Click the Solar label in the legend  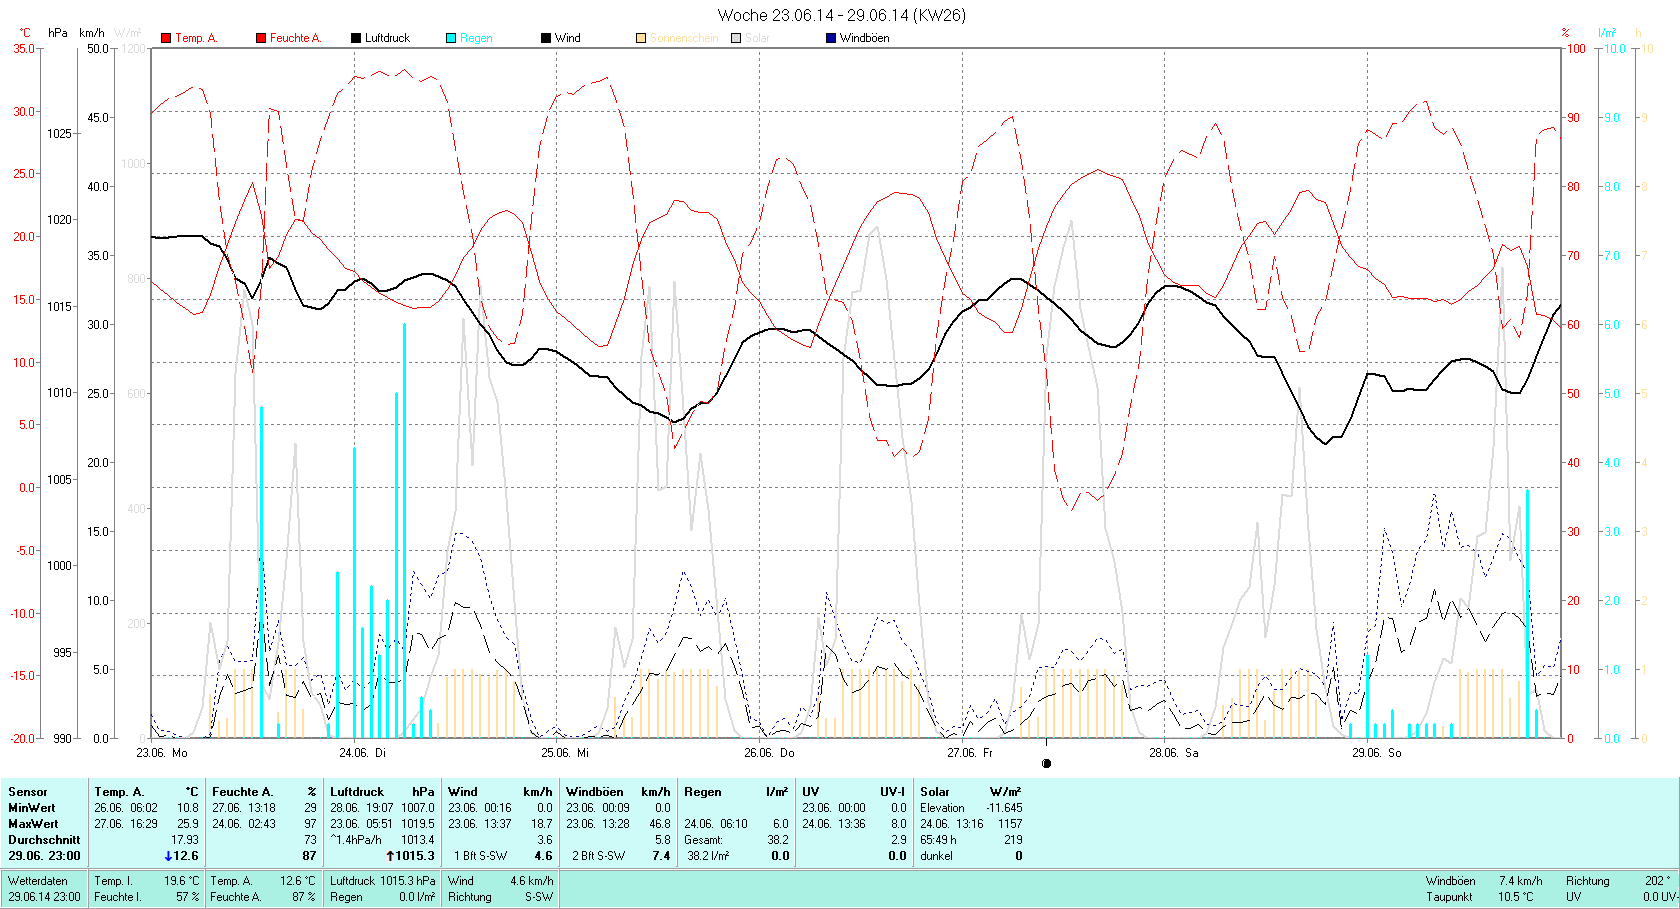pos(757,38)
